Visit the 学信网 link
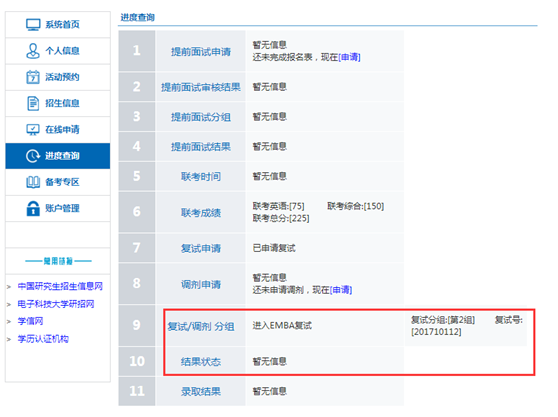This screenshot has height=417, width=558. (30, 321)
